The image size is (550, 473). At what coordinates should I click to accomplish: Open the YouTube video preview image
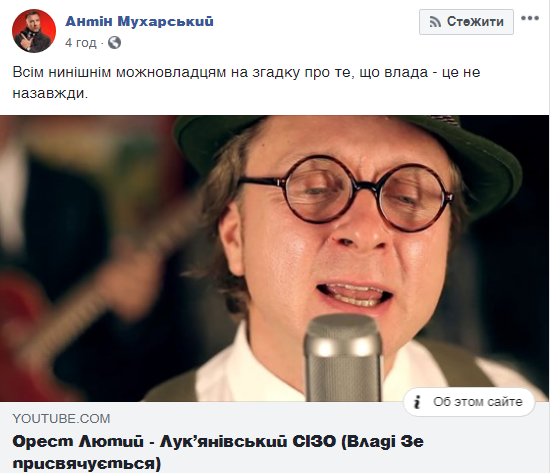[274, 258]
